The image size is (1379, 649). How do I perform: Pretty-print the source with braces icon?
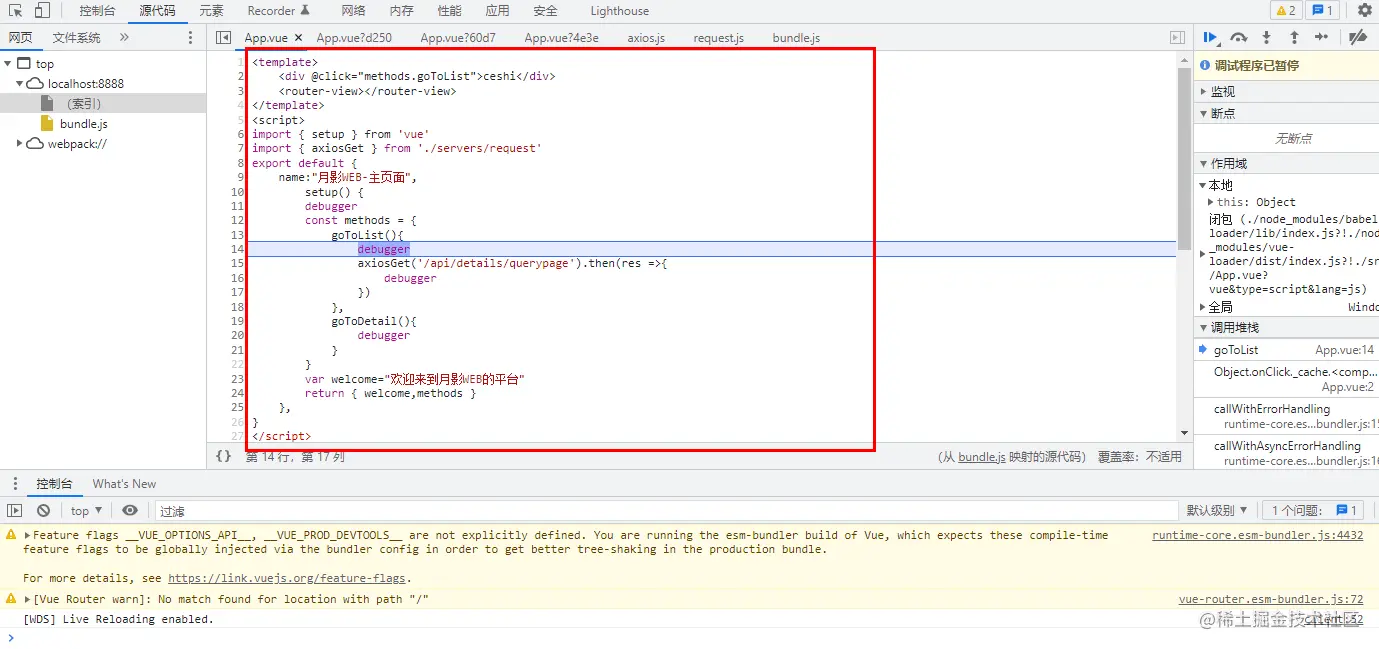click(x=223, y=456)
